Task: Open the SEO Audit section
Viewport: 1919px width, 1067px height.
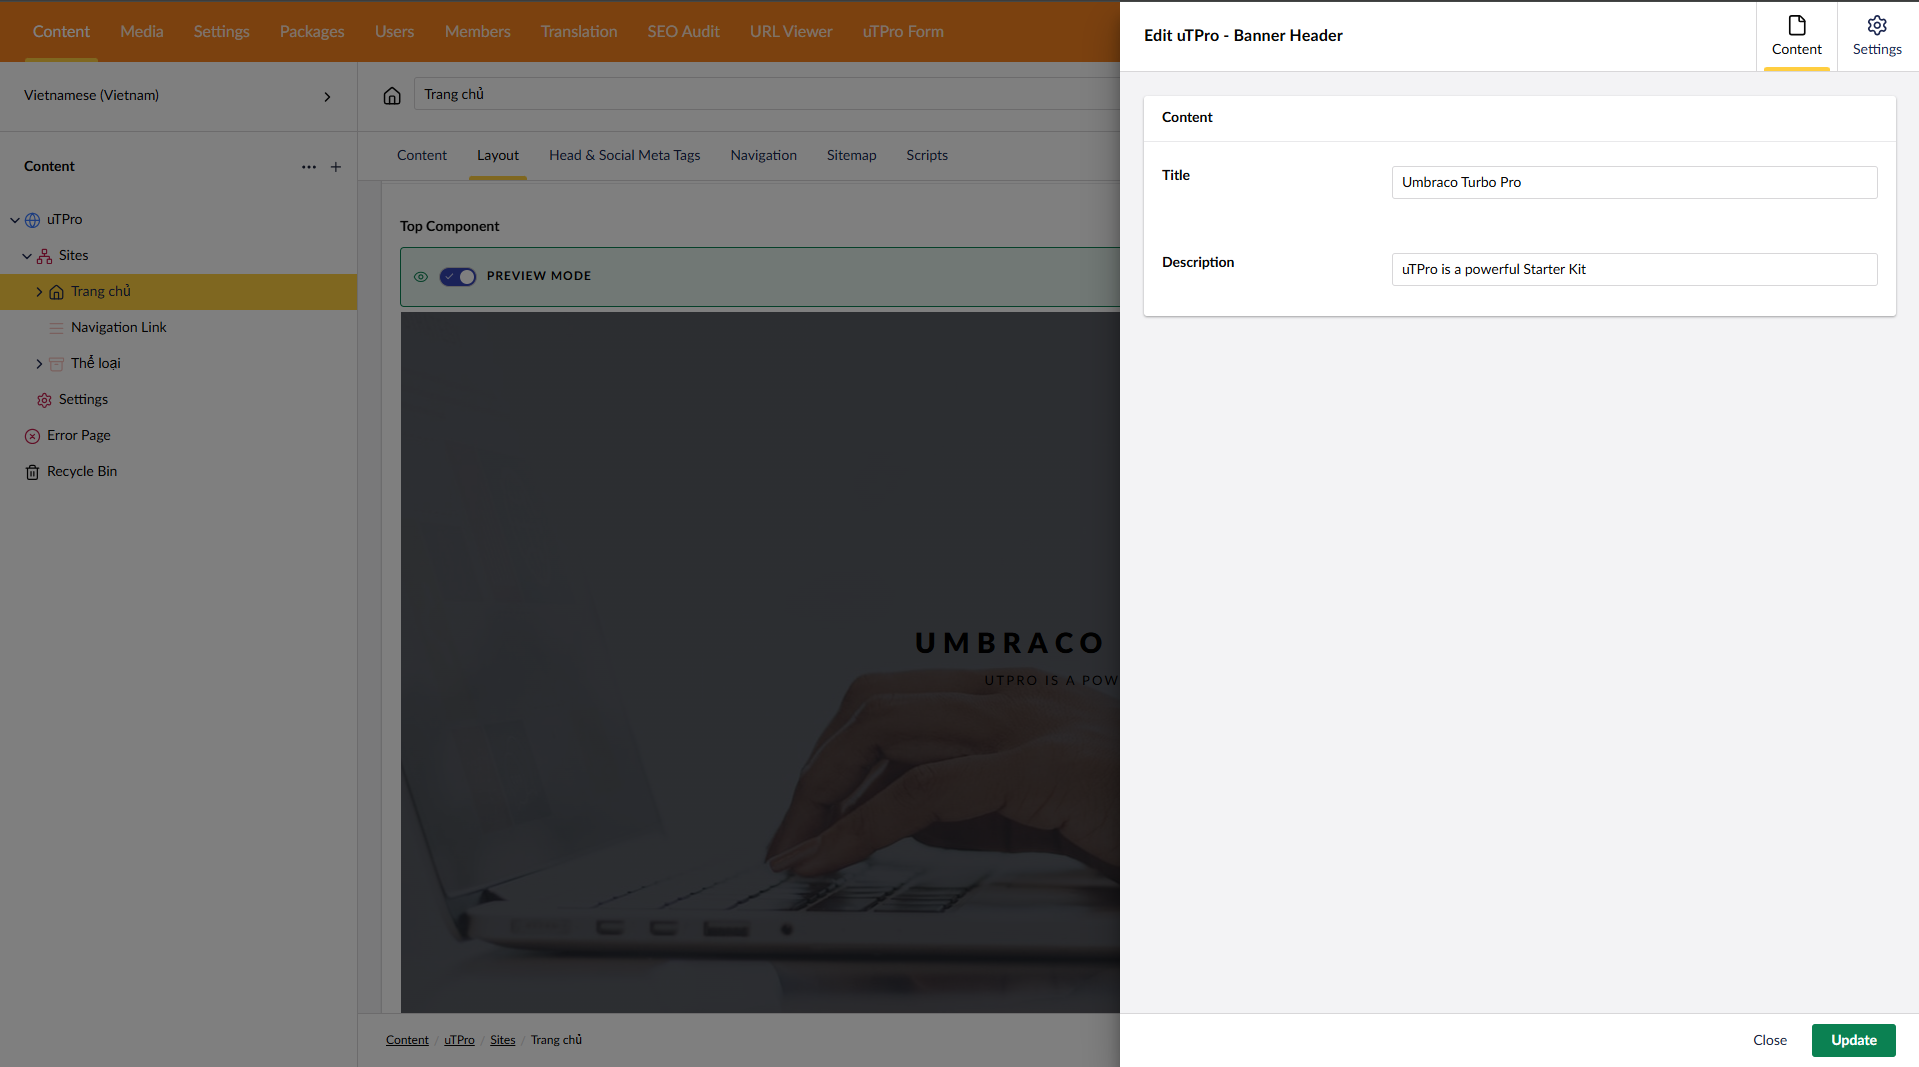Action: click(x=683, y=32)
